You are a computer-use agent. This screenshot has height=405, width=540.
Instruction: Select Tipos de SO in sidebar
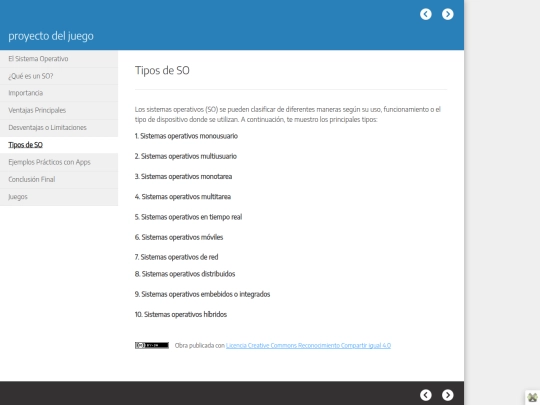[59, 145]
